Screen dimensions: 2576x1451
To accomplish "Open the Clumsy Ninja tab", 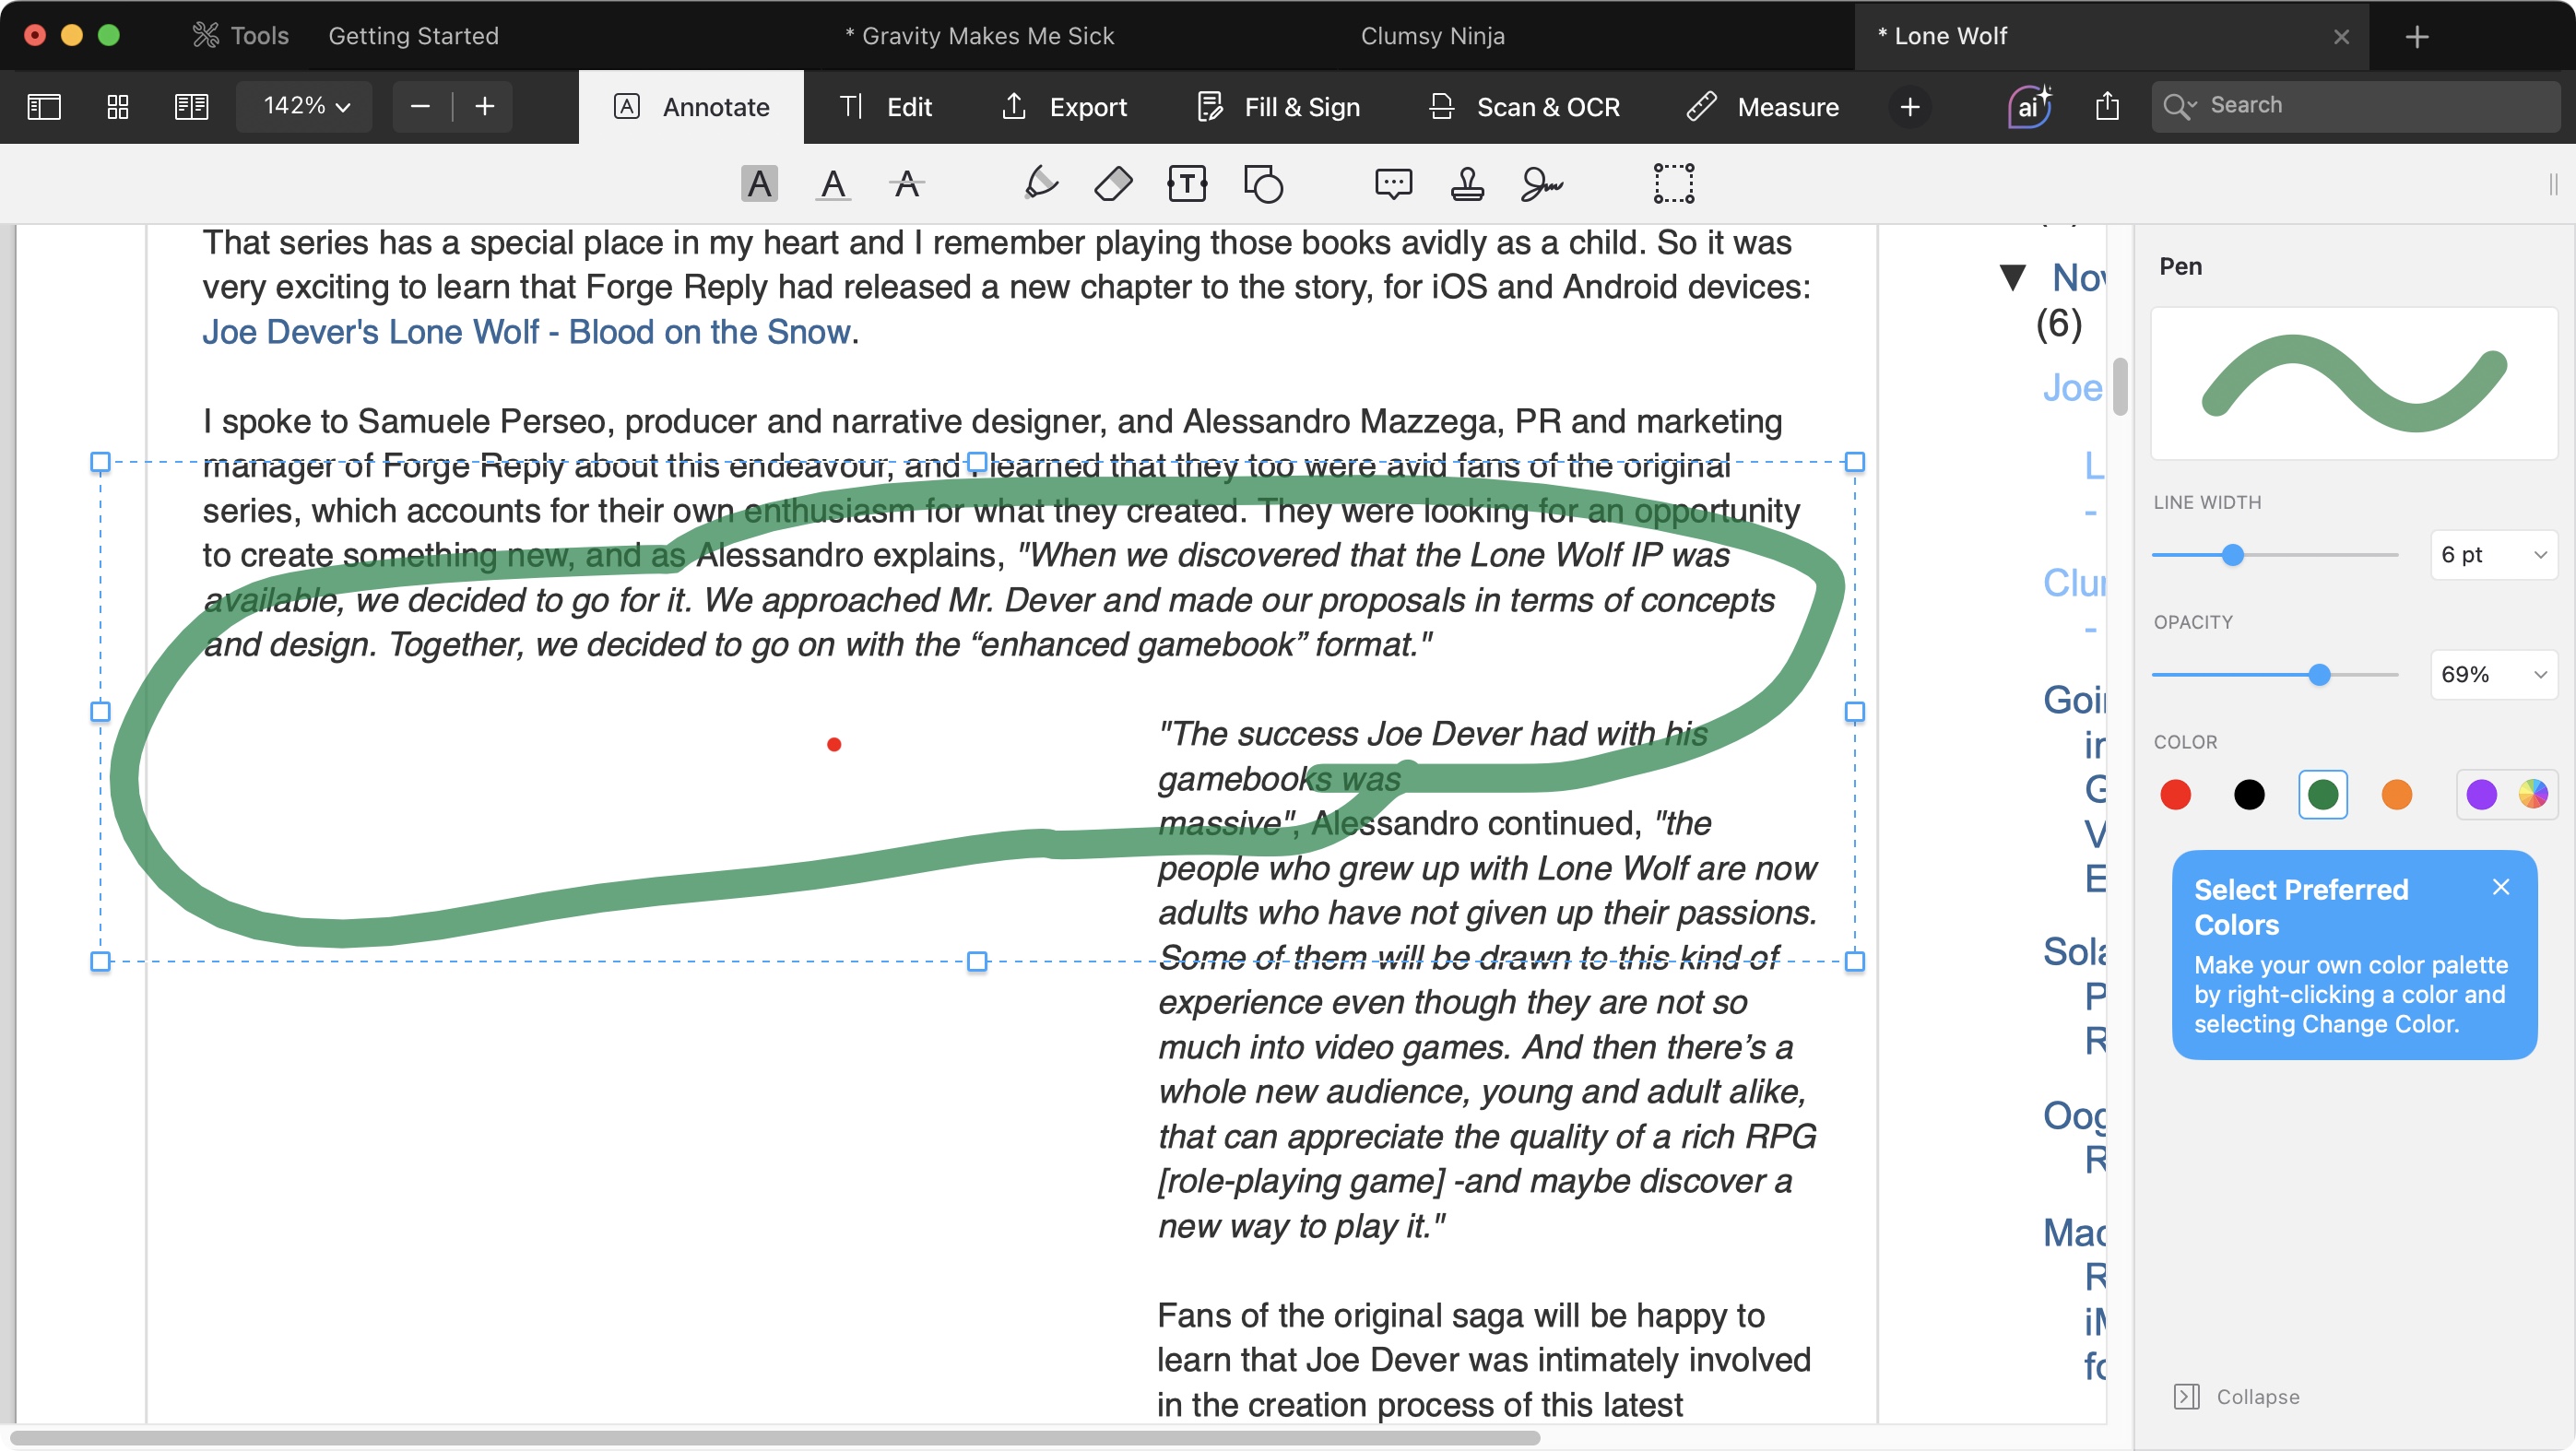I will click(1432, 36).
